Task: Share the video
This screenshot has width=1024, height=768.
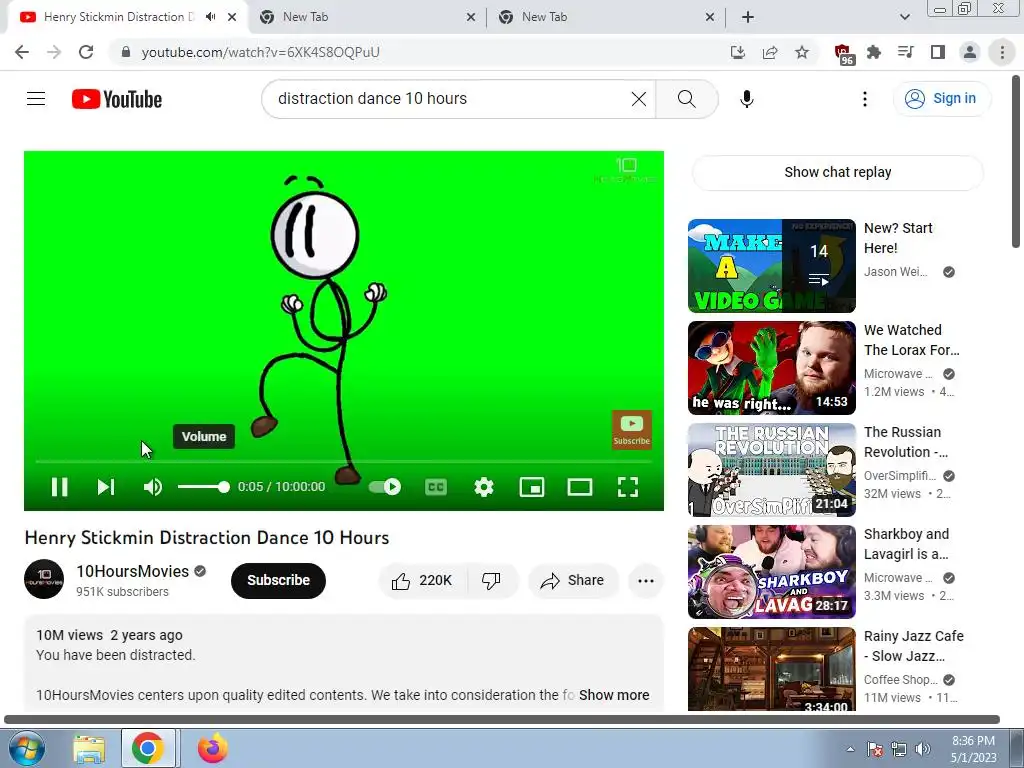Action: click(573, 580)
